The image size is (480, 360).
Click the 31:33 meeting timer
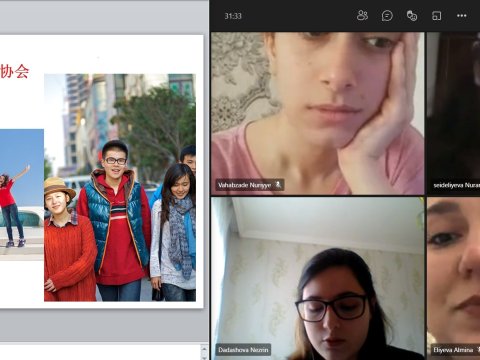[x=233, y=16]
